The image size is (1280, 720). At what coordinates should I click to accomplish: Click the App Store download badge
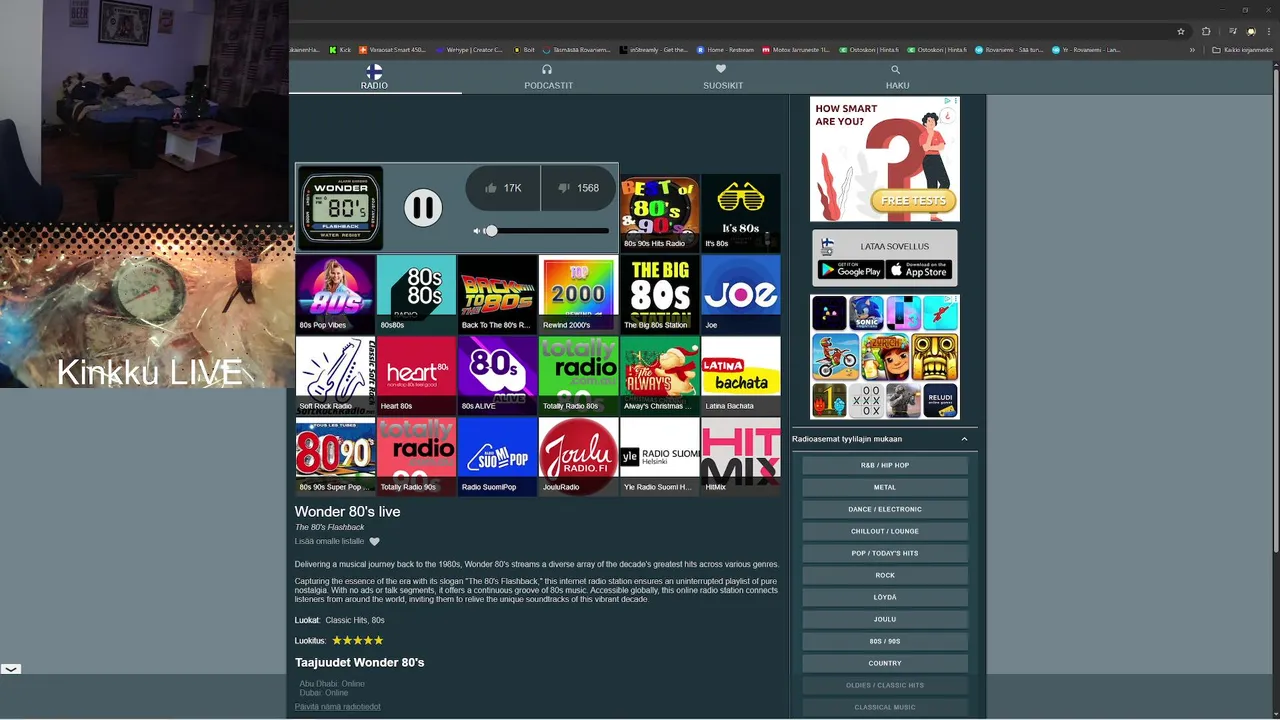point(918,270)
